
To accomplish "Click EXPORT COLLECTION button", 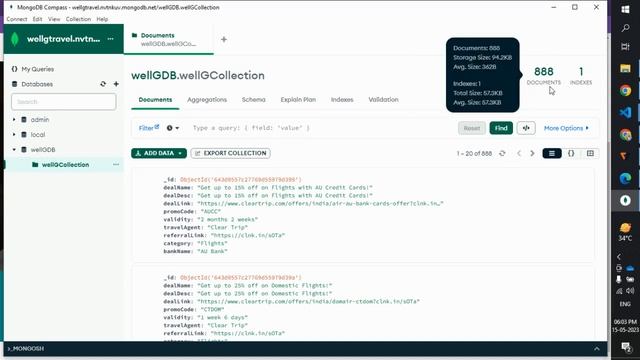I will pyautogui.click(x=231, y=153).
